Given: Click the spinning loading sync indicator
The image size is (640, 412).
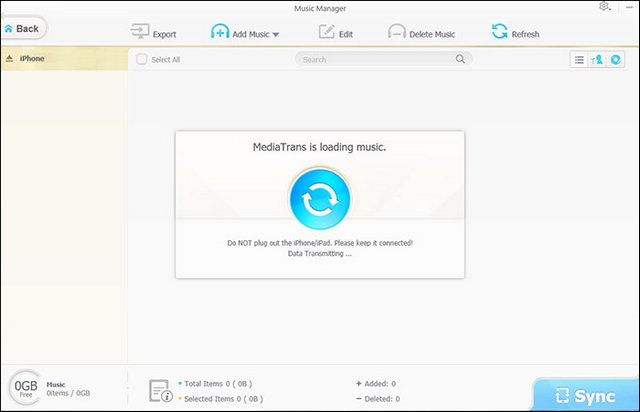Looking at the screenshot, I should (319, 199).
